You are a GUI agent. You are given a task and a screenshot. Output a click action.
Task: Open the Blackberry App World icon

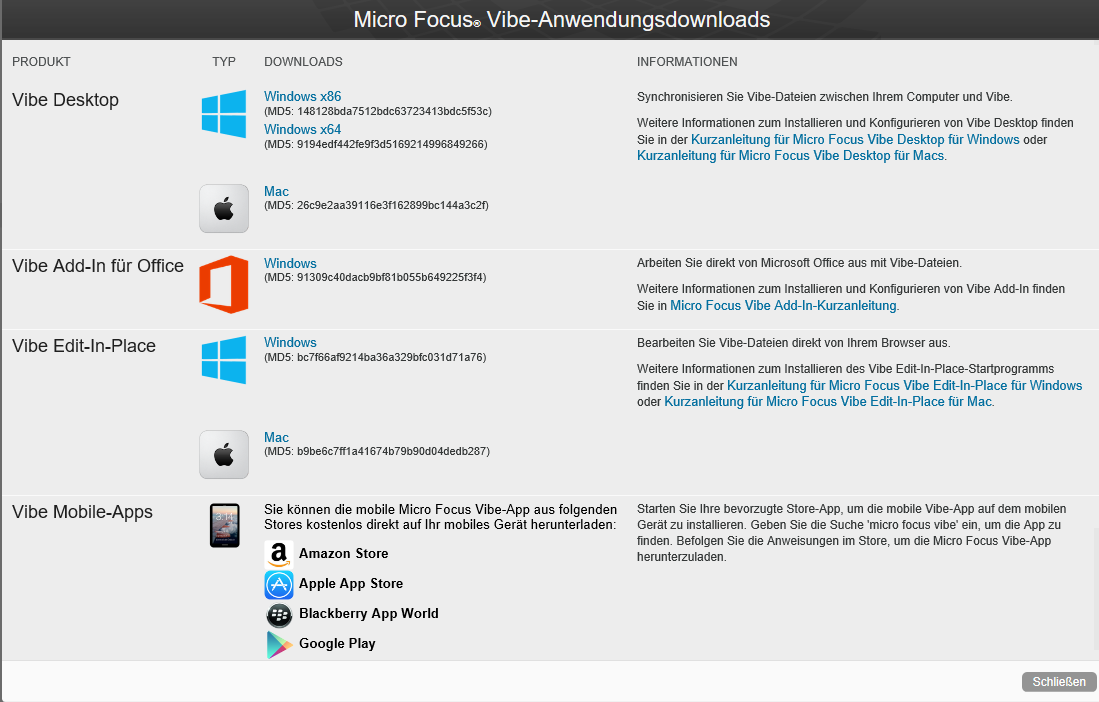coord(279,614)
